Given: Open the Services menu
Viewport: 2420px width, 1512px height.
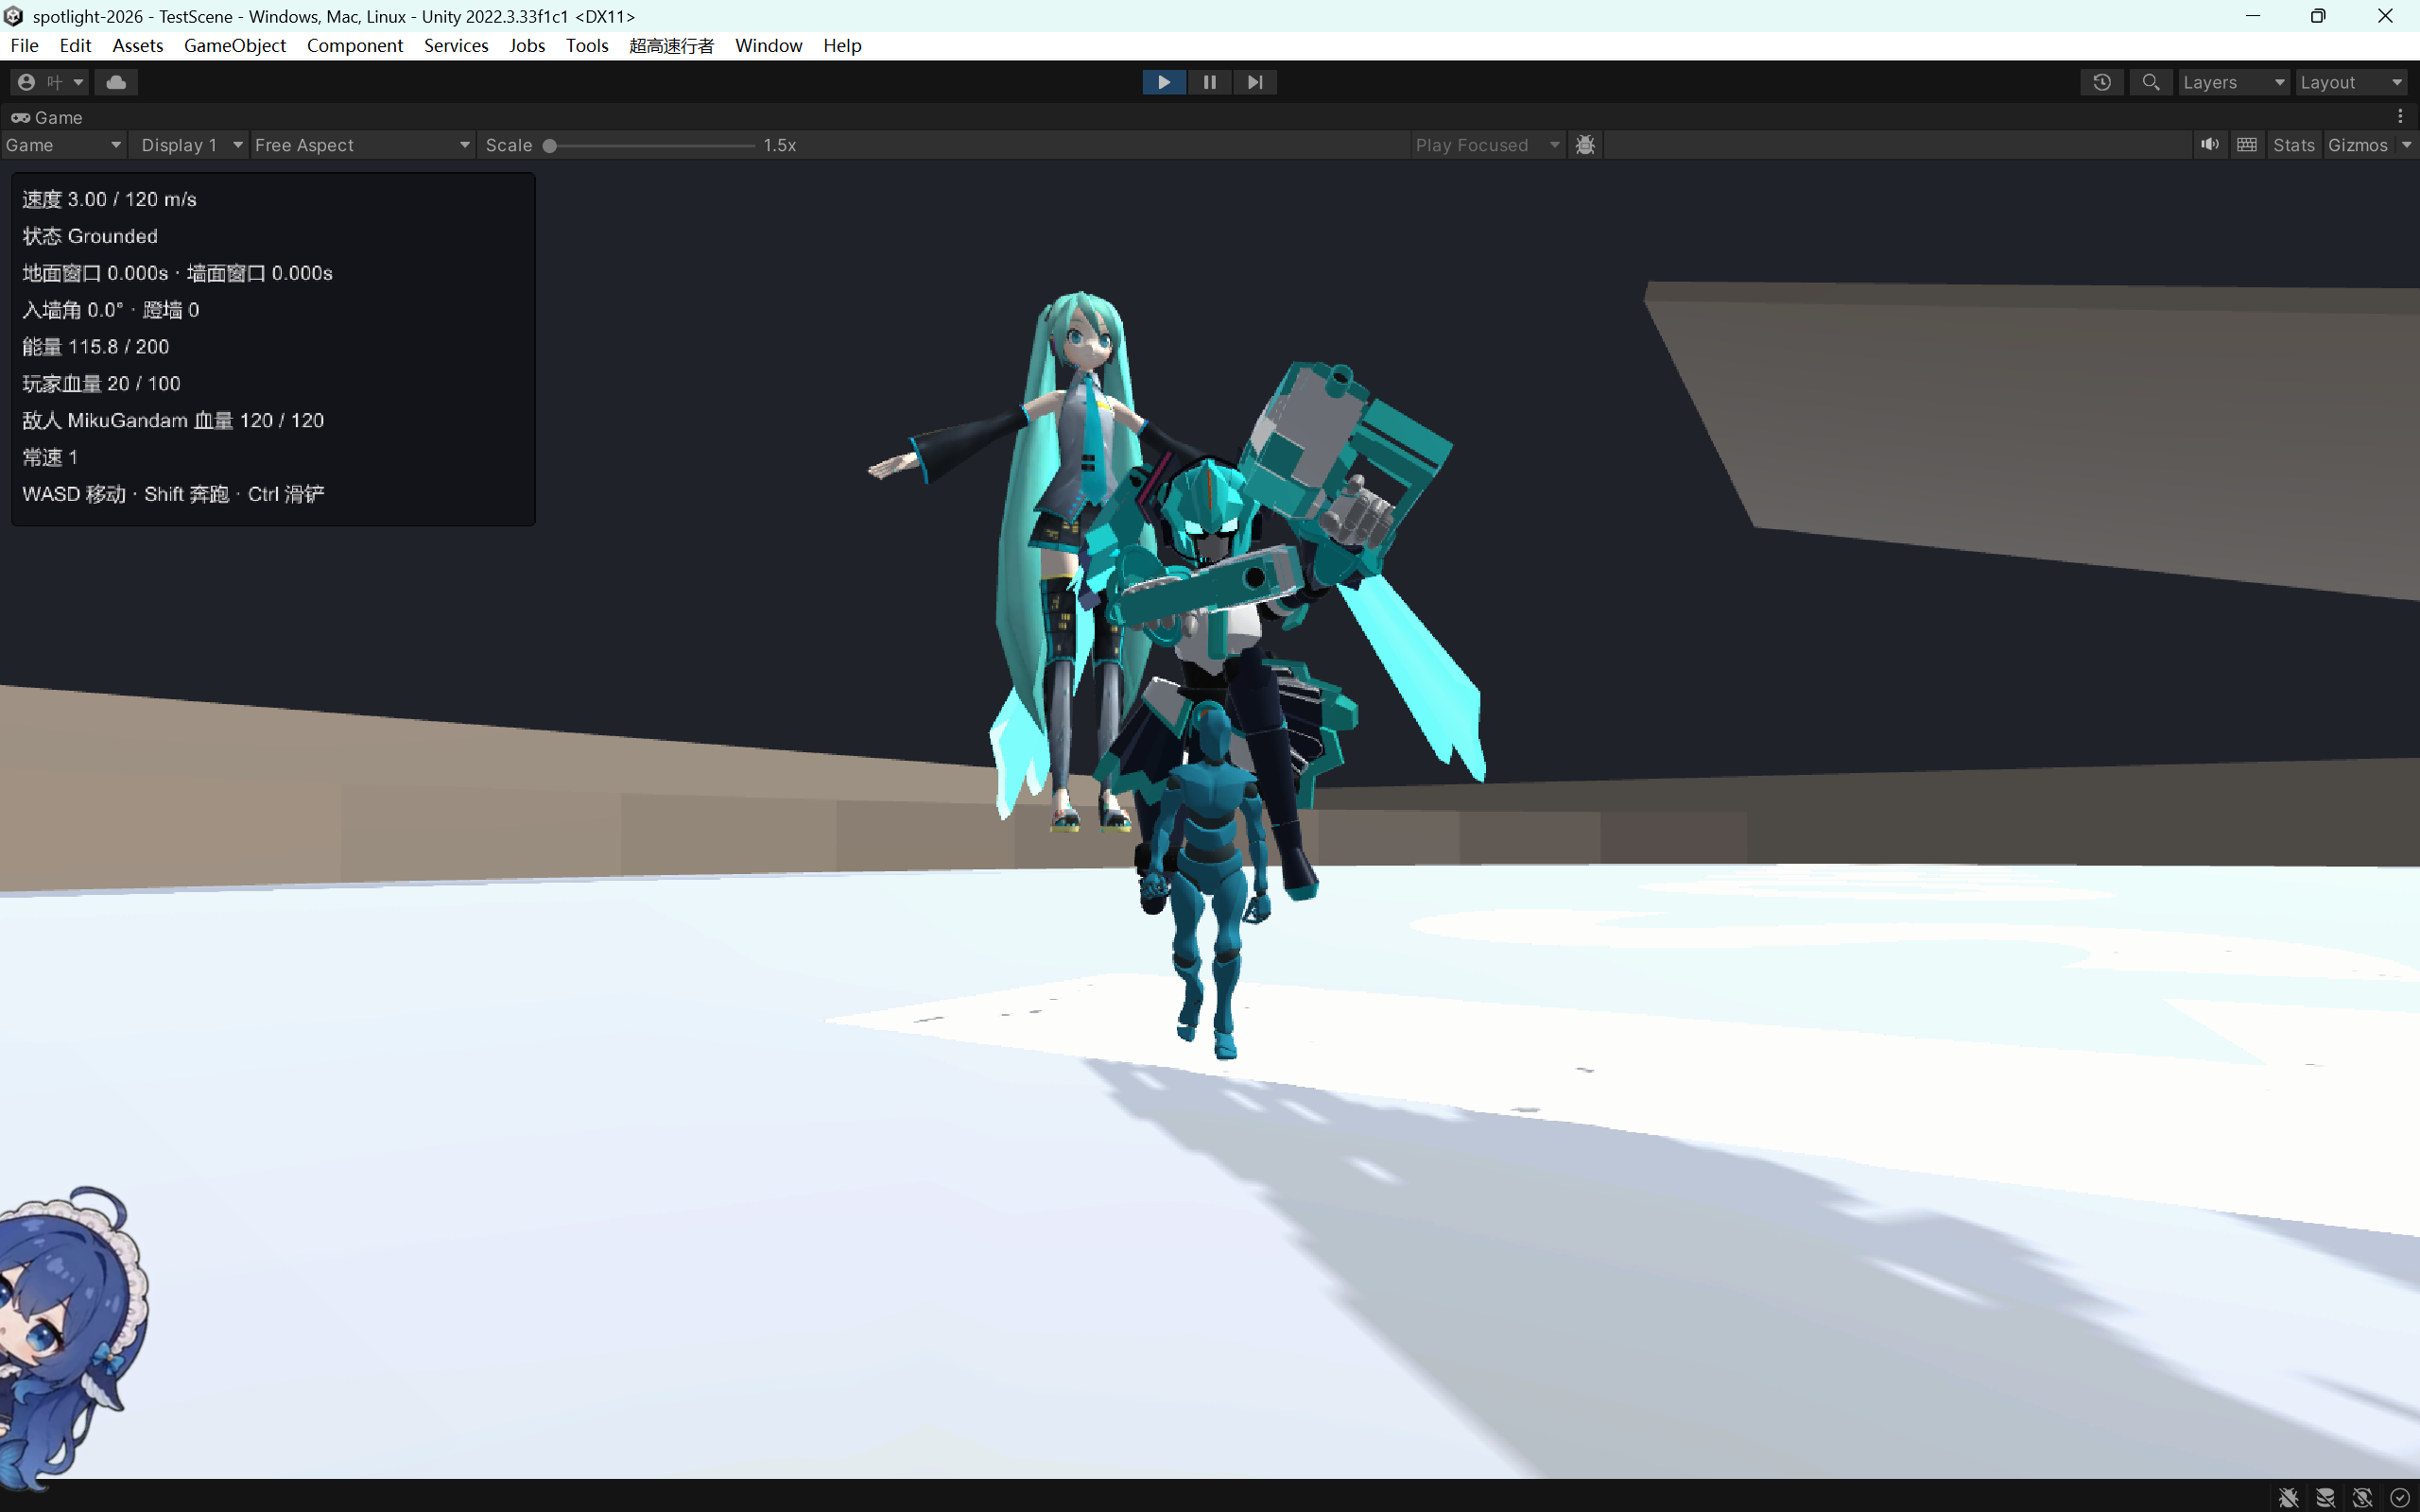Looking at the screenshot, I should 456,46.
